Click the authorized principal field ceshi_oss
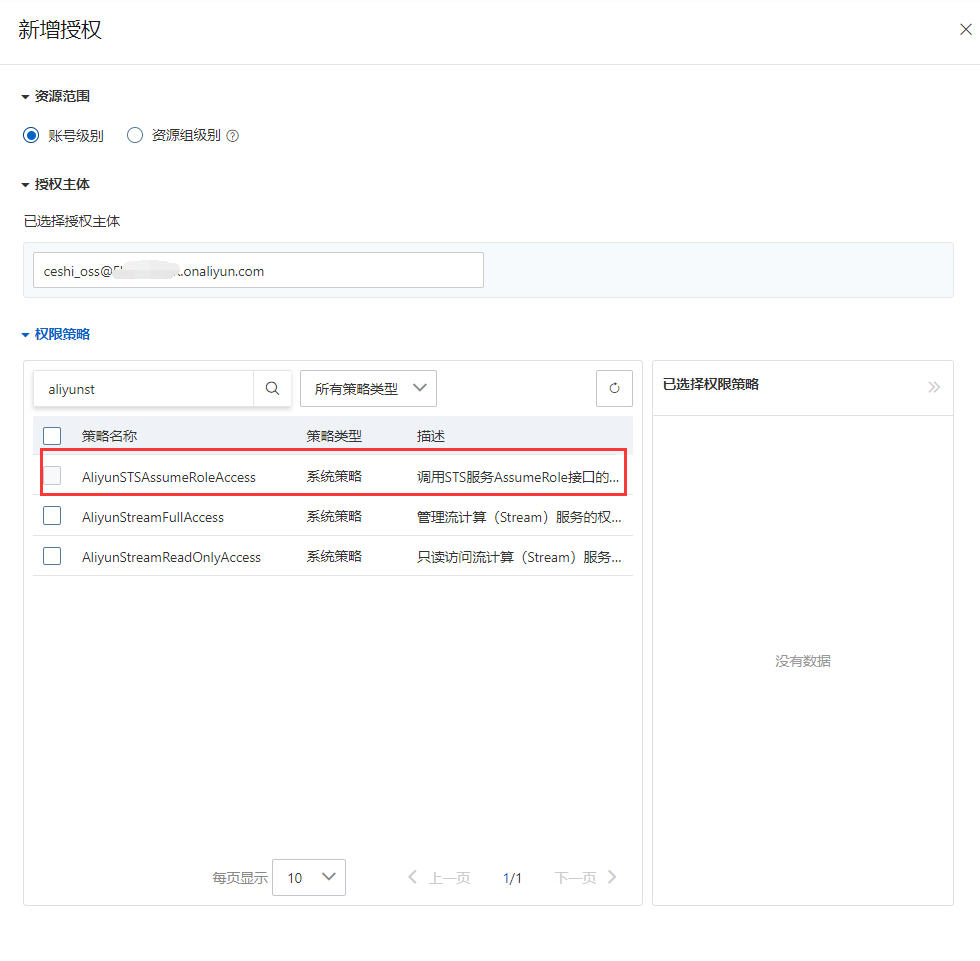 tap(258, 270)
